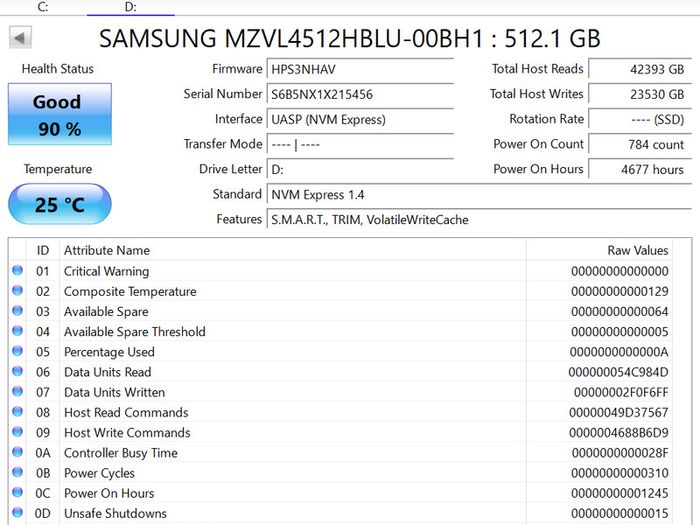Click raw value 0000000000015
The width and height of the screenshot is (700, 525).
pyautogui.click(x=620, y=513)
